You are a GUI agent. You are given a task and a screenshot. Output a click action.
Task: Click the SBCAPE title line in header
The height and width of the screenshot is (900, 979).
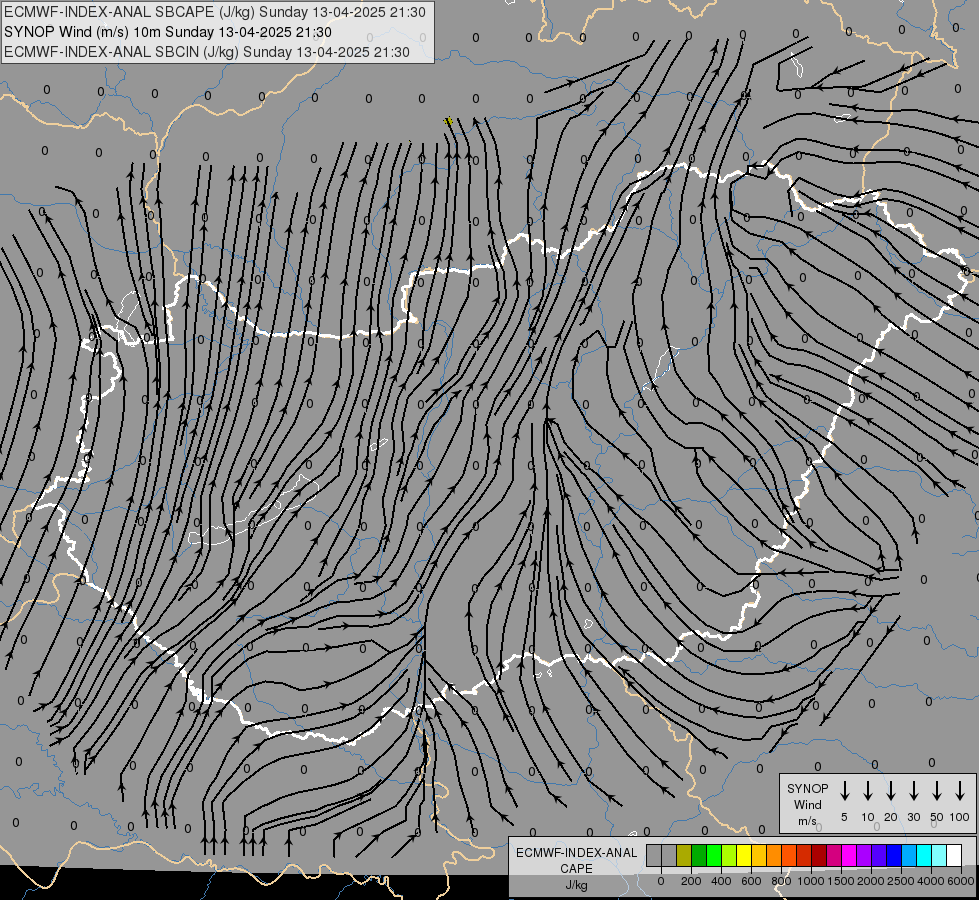click(x=215, y=12)
